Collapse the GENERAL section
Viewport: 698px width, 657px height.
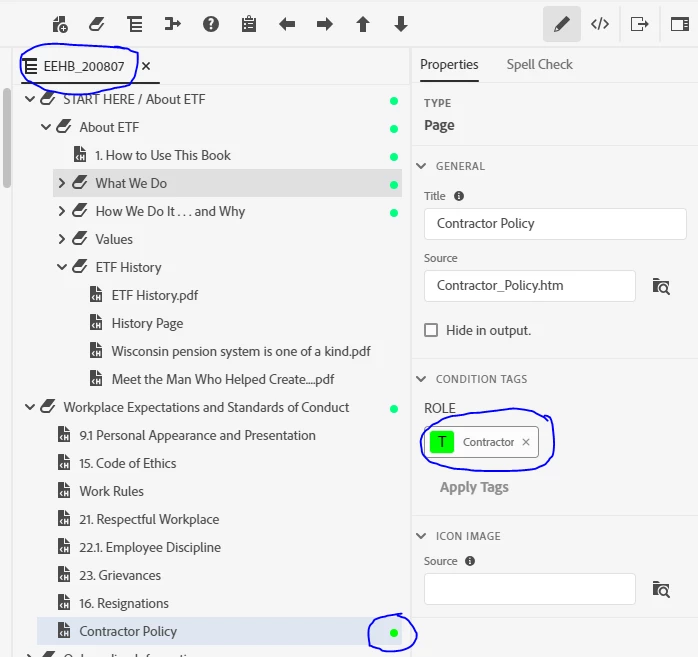[x=421, y=166]
